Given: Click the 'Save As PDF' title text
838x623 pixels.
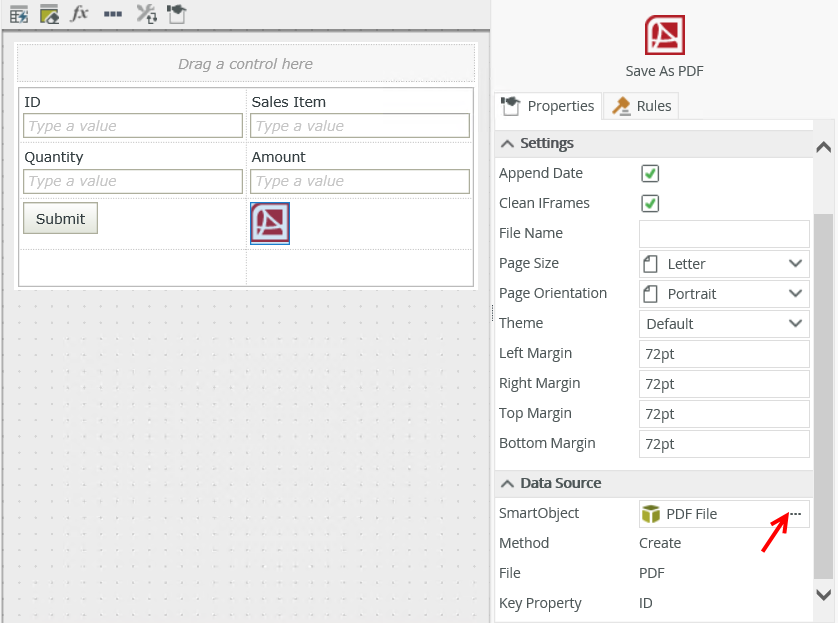Looking at the screenshot, I should (664, 71).
